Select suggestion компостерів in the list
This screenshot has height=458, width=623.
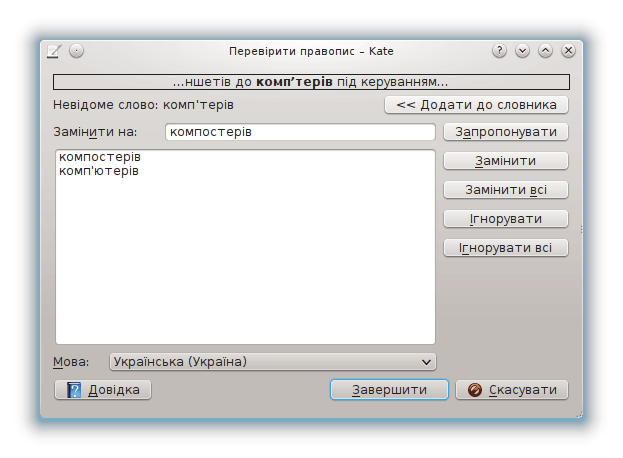[x=100, y=158]
